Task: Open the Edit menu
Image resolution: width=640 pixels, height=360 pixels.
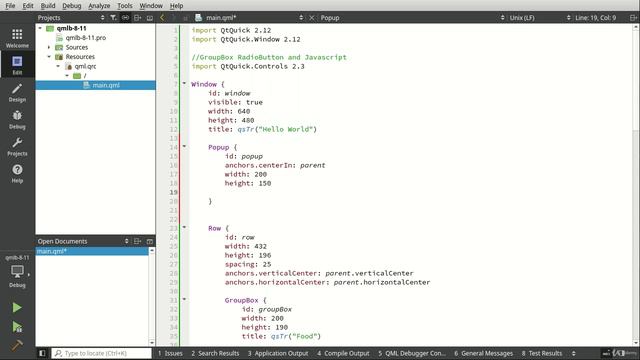Action: tap(28, 6)
